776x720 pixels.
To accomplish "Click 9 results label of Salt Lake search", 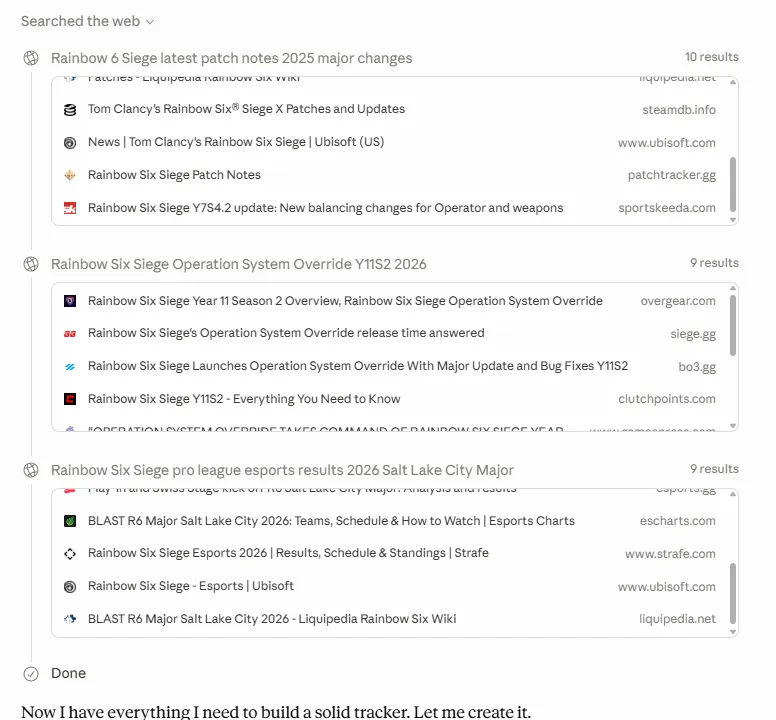I will (x=714, y=469).
